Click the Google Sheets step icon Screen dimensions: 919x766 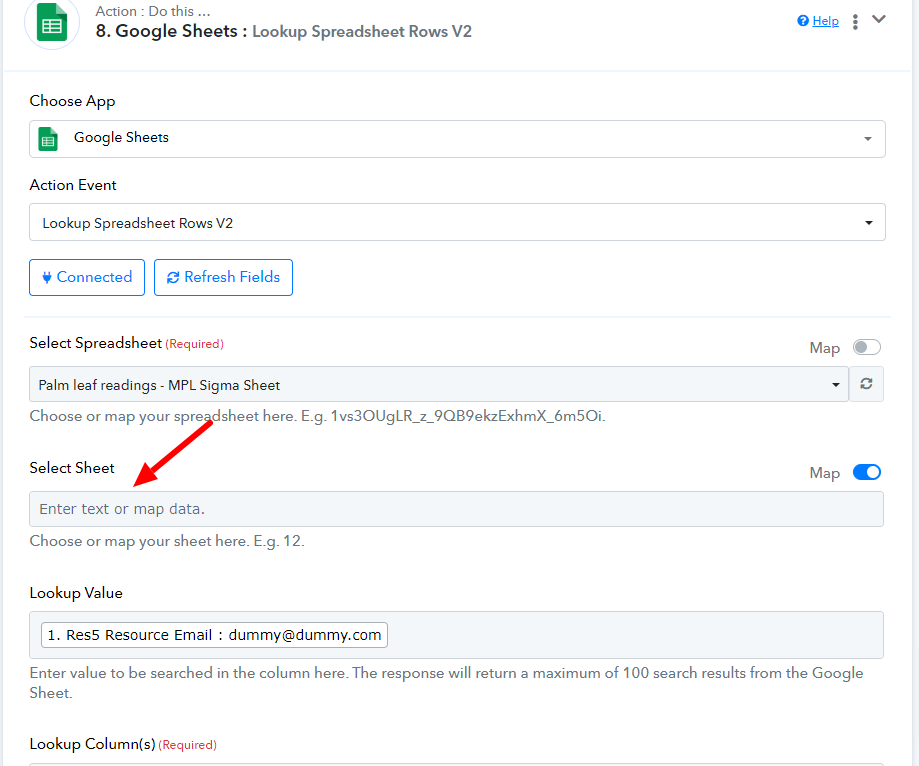point(52,22)
